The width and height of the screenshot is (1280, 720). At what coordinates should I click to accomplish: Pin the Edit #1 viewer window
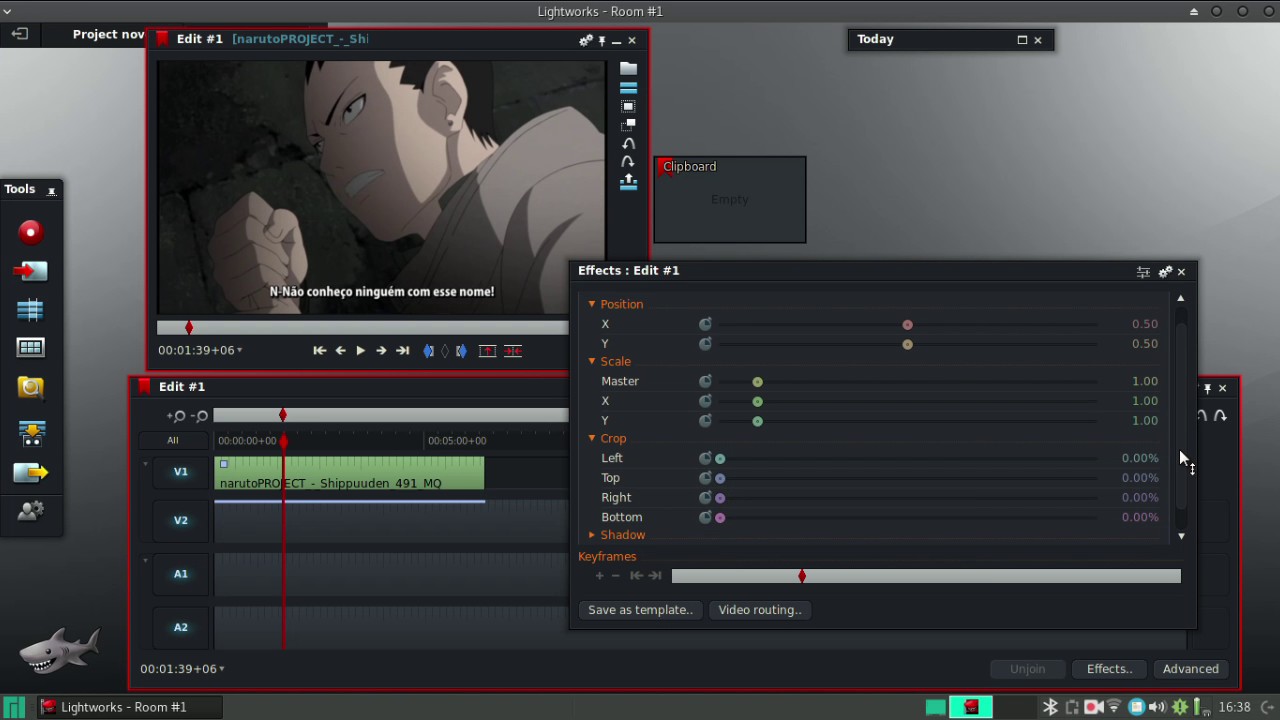coord(602,40)
